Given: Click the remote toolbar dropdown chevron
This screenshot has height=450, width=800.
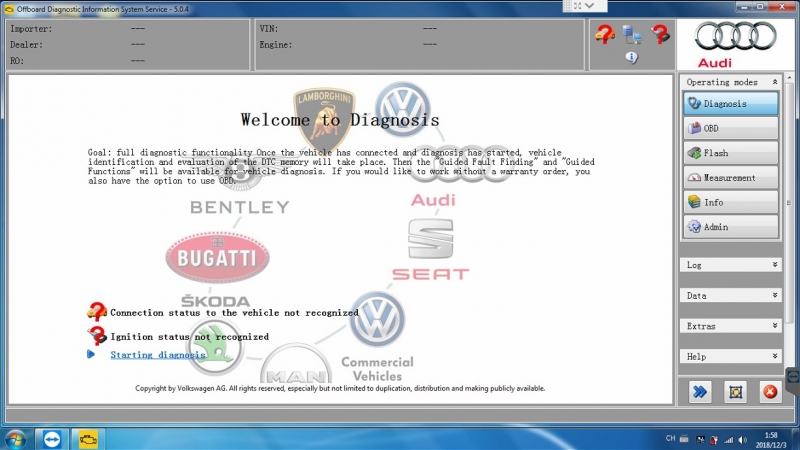Looking at the screenshot, I should (x=590, y=6).
